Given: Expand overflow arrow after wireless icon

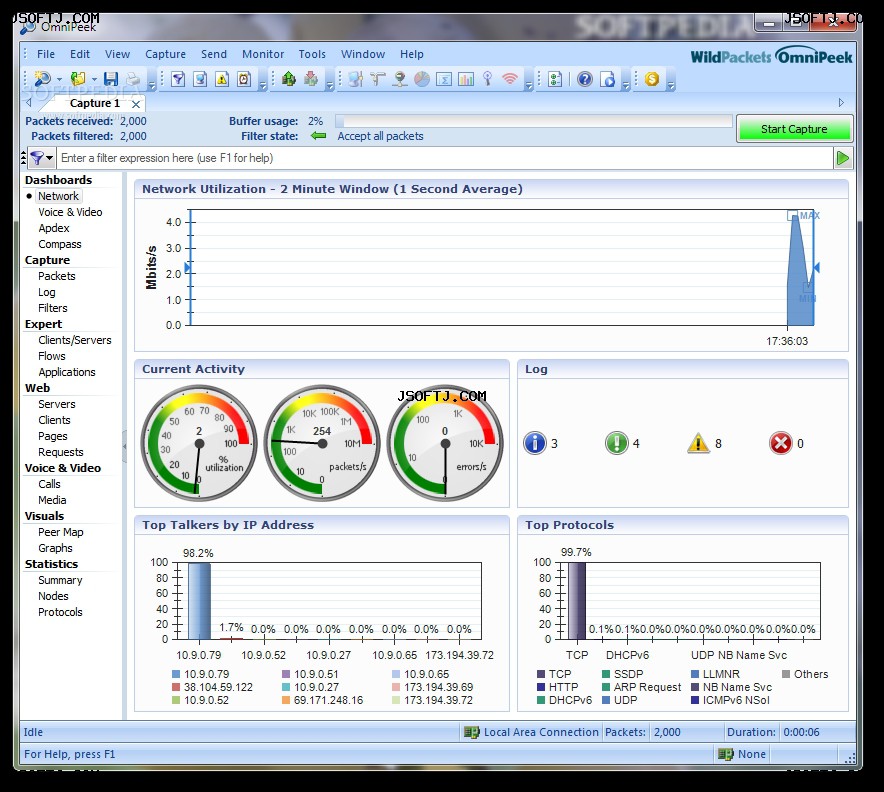Looking at the screenshot, I should (528, 86).
